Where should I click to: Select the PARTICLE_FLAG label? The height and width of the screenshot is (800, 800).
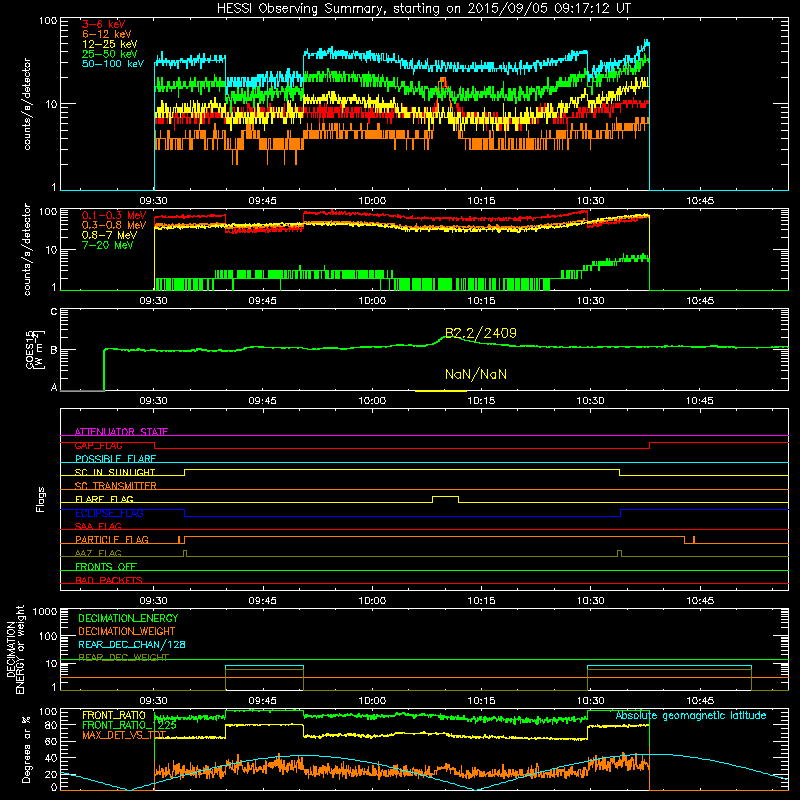coord(112,540)
